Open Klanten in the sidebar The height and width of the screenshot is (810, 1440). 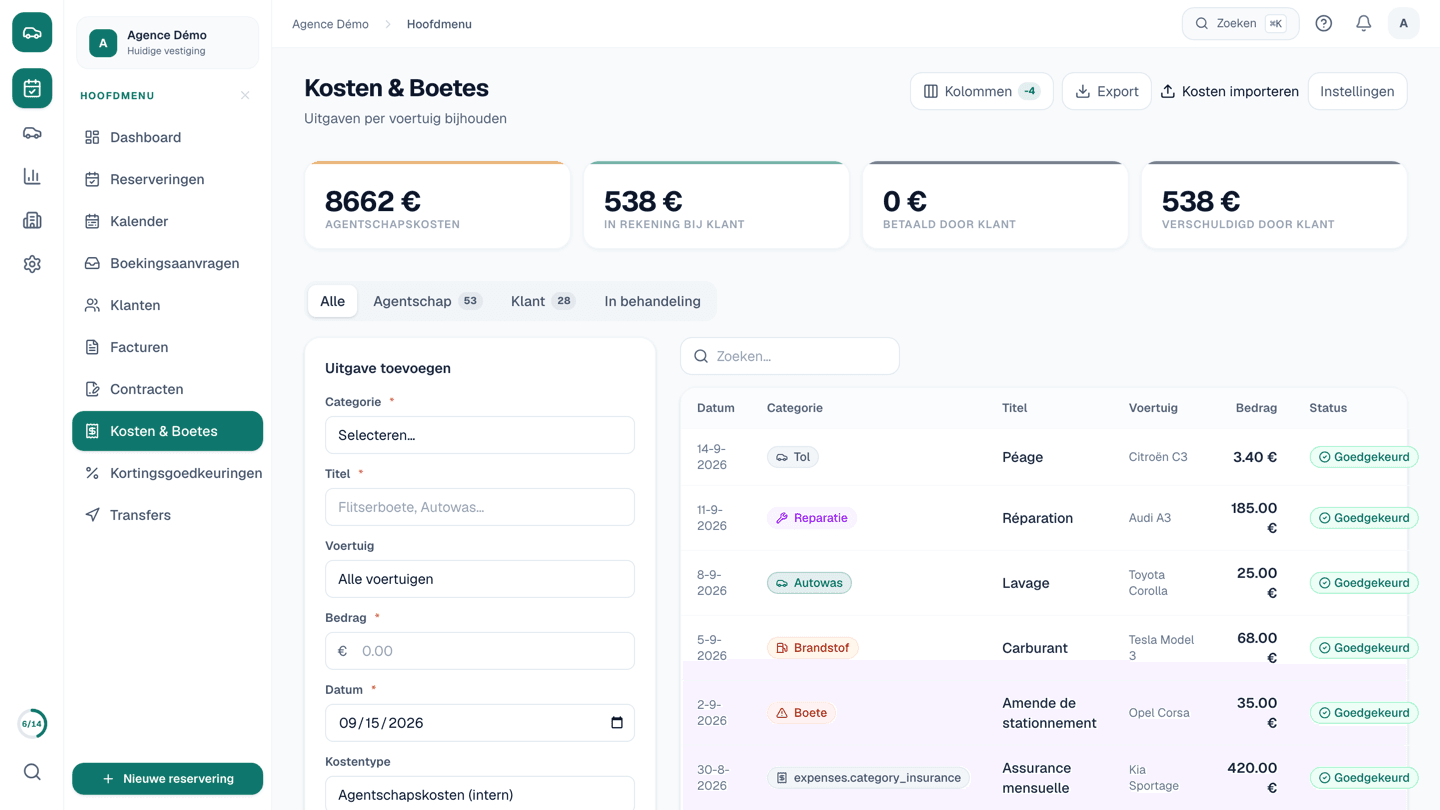tap(167, 305)
